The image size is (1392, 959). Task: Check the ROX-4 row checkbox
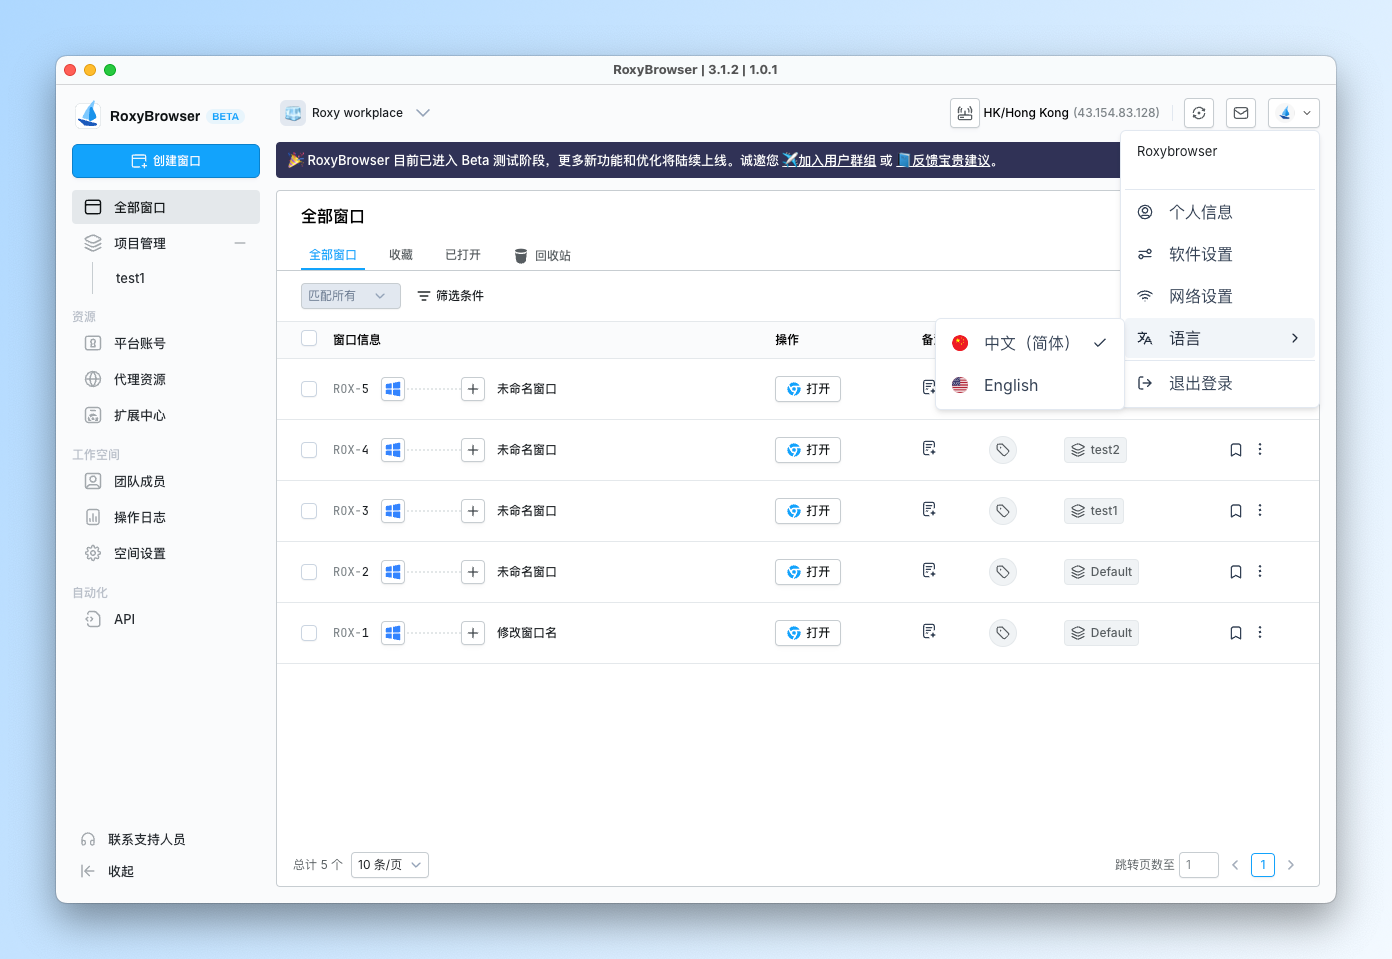[309, 450]
